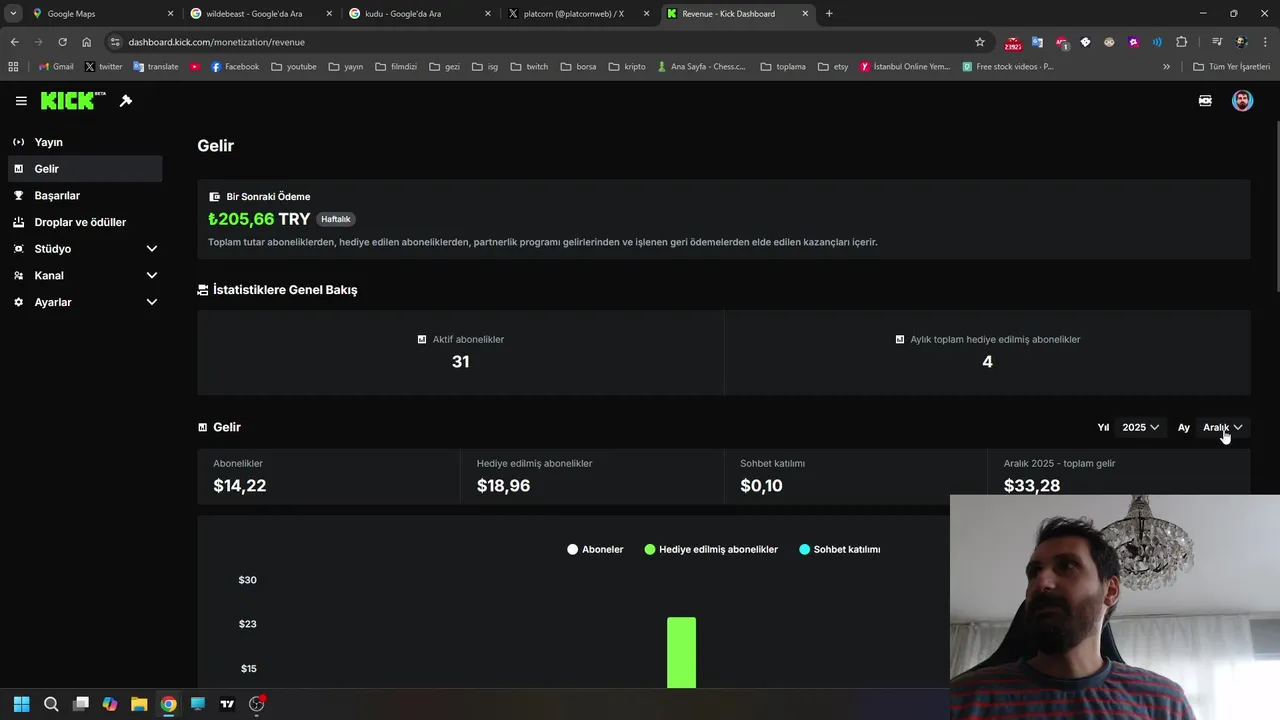Open the red Gmail counter extension
Screen dimensions: 1280x720
tap(1013, 43)
